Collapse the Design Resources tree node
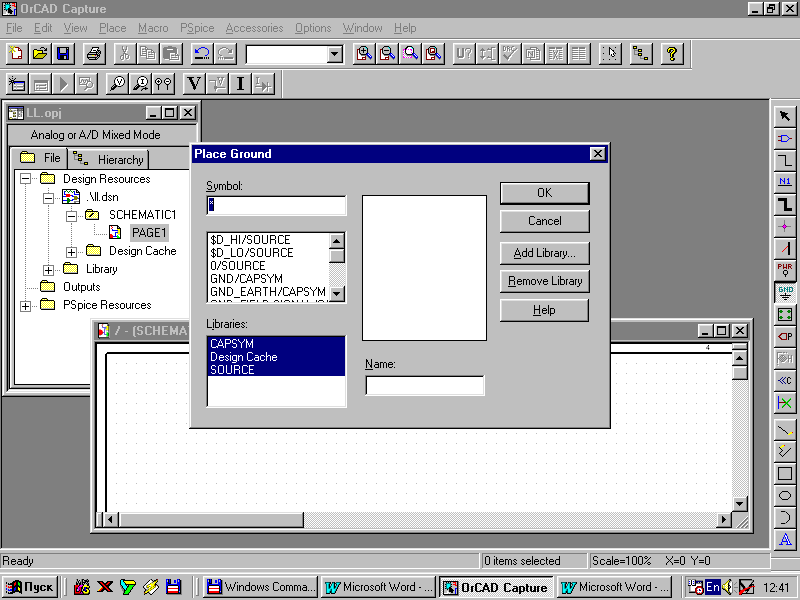The image size is (800, 600). pos(25,179)
